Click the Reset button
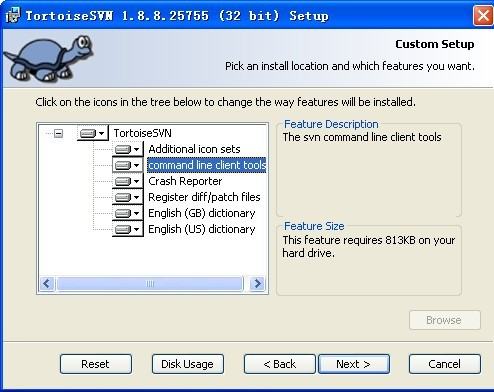 [96, 364]
